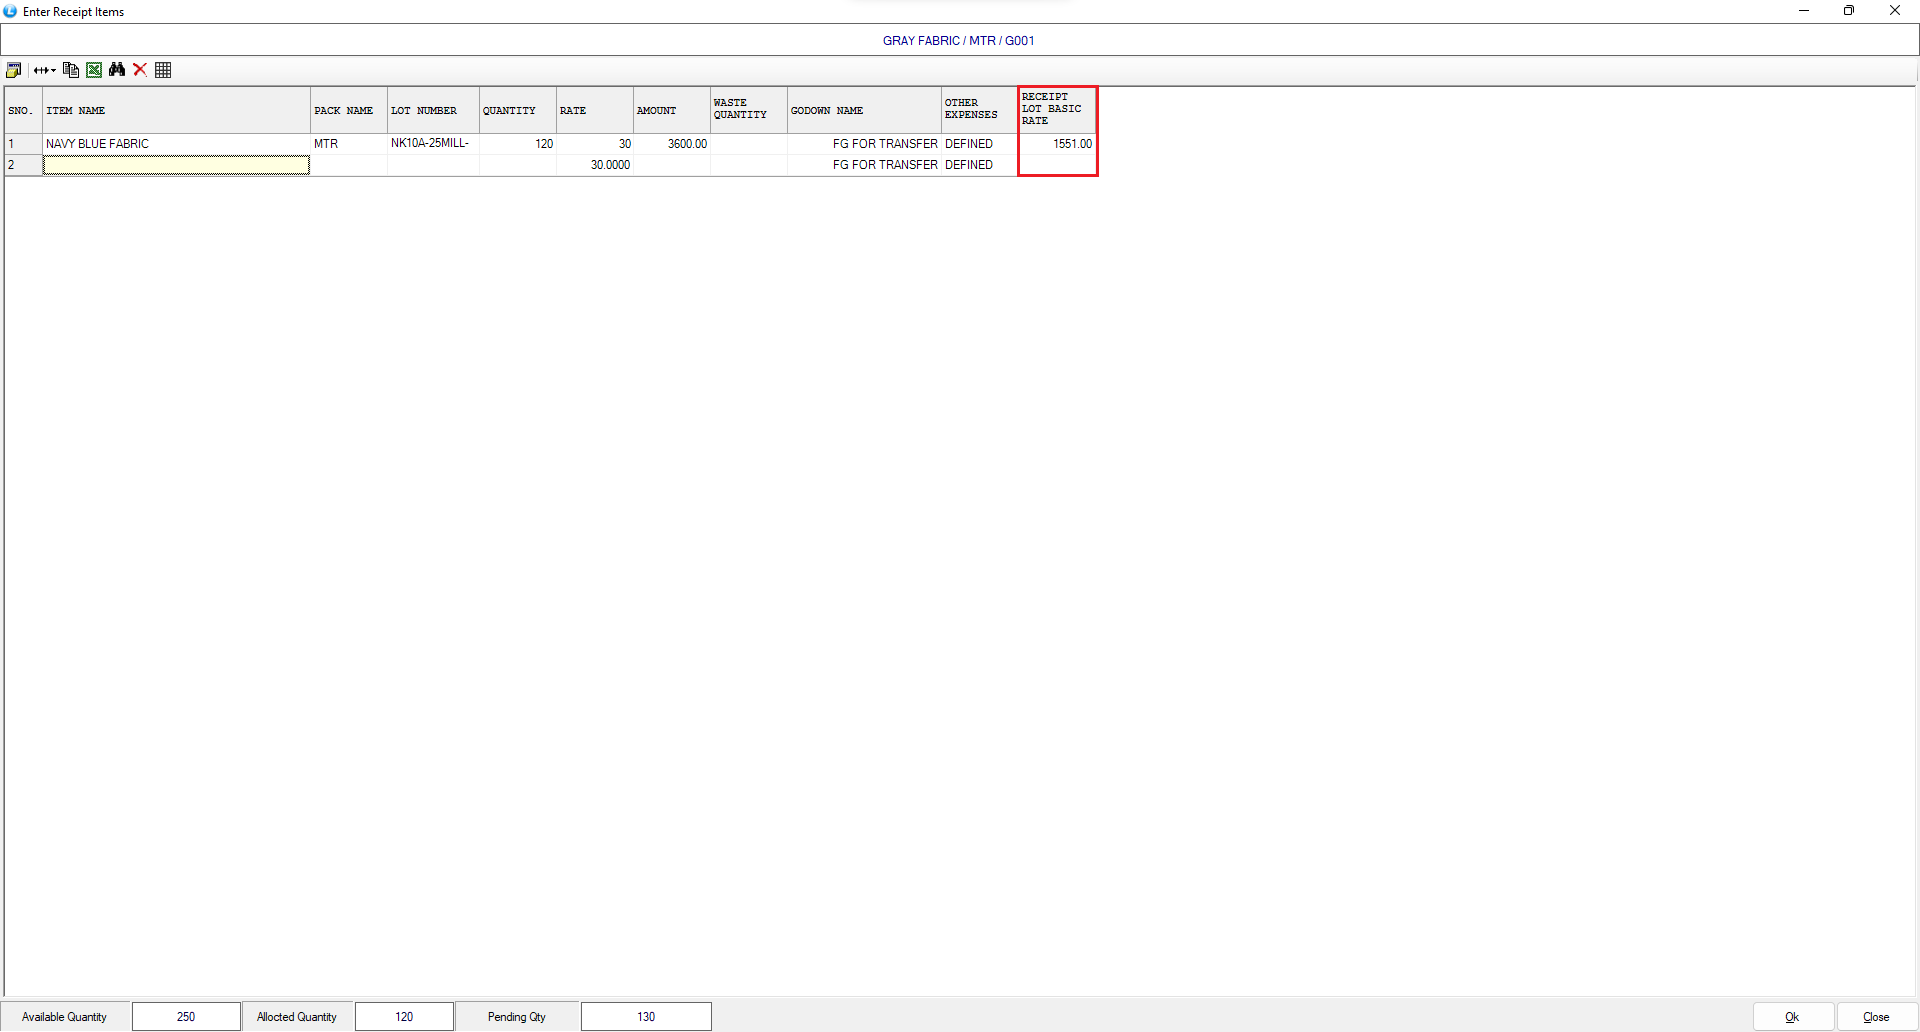1920x1032 pixels.
Task: Select the lot number NK10A-25MILL- cell
Action: [x=432, y=144]
